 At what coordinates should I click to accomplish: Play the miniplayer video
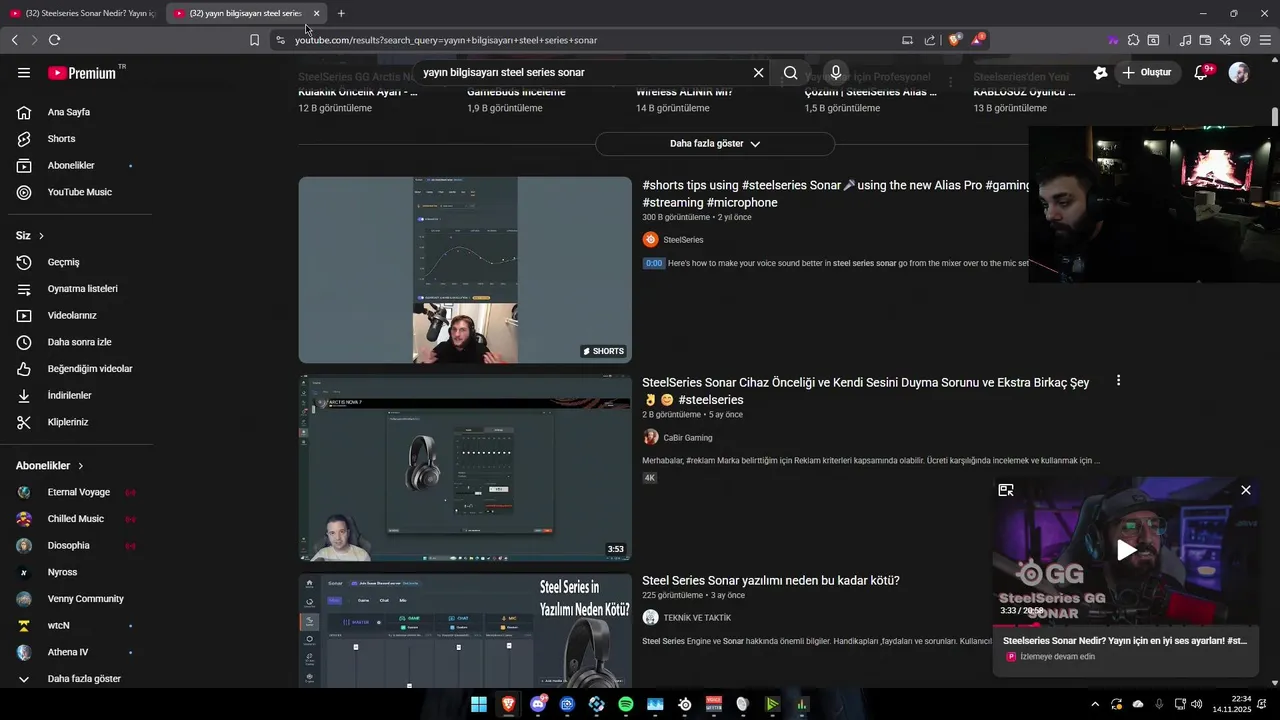pyautogui.click(x=1126, y=550)
